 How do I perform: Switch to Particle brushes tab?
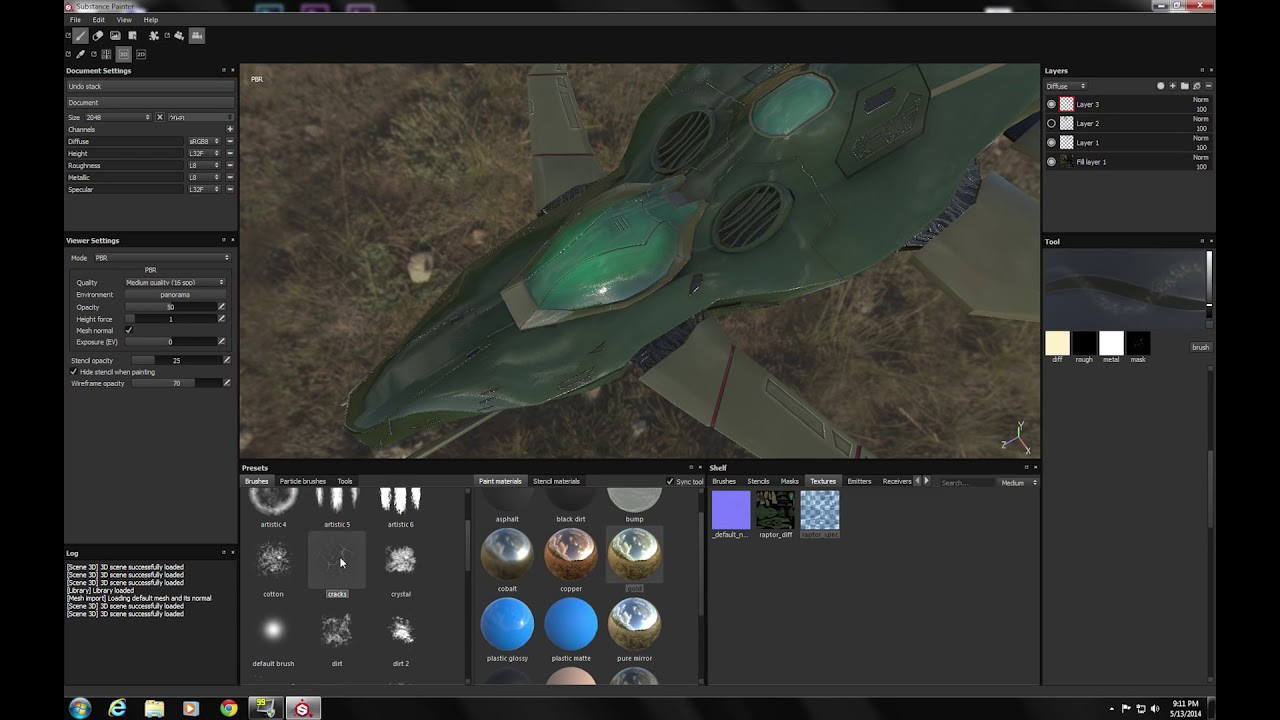303,482
